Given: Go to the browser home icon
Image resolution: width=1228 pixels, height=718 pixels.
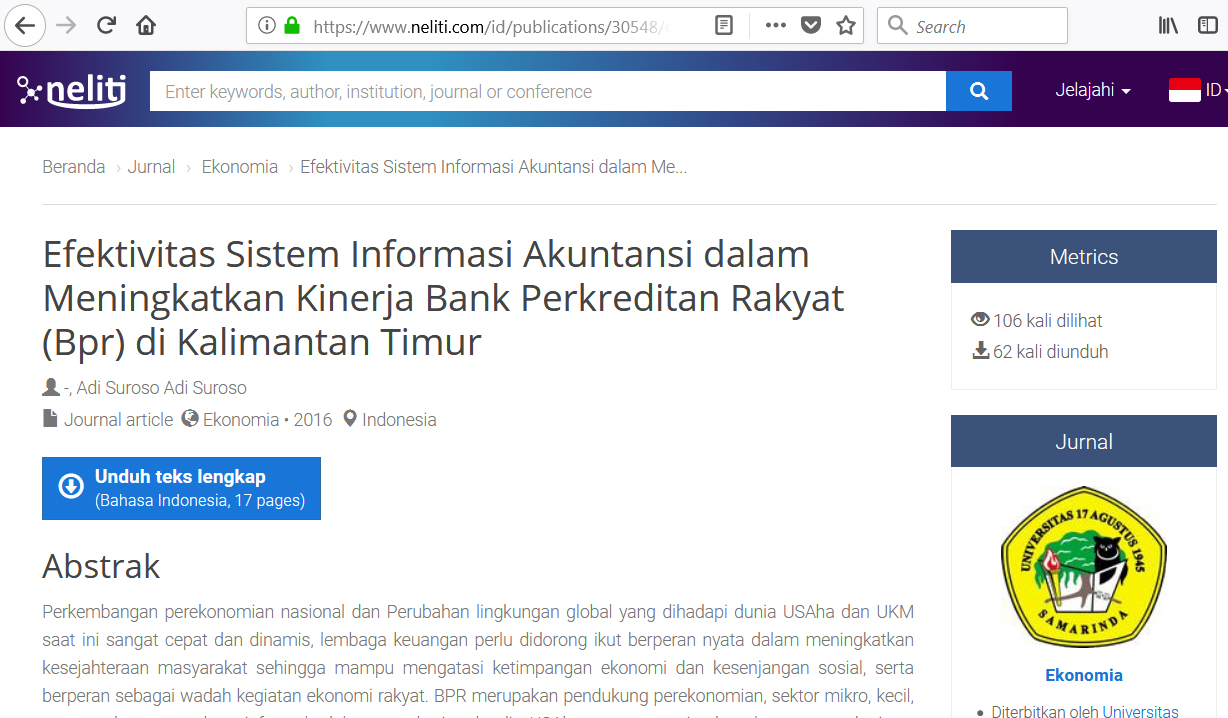Looking at the screenshot, I should (146, 26).
